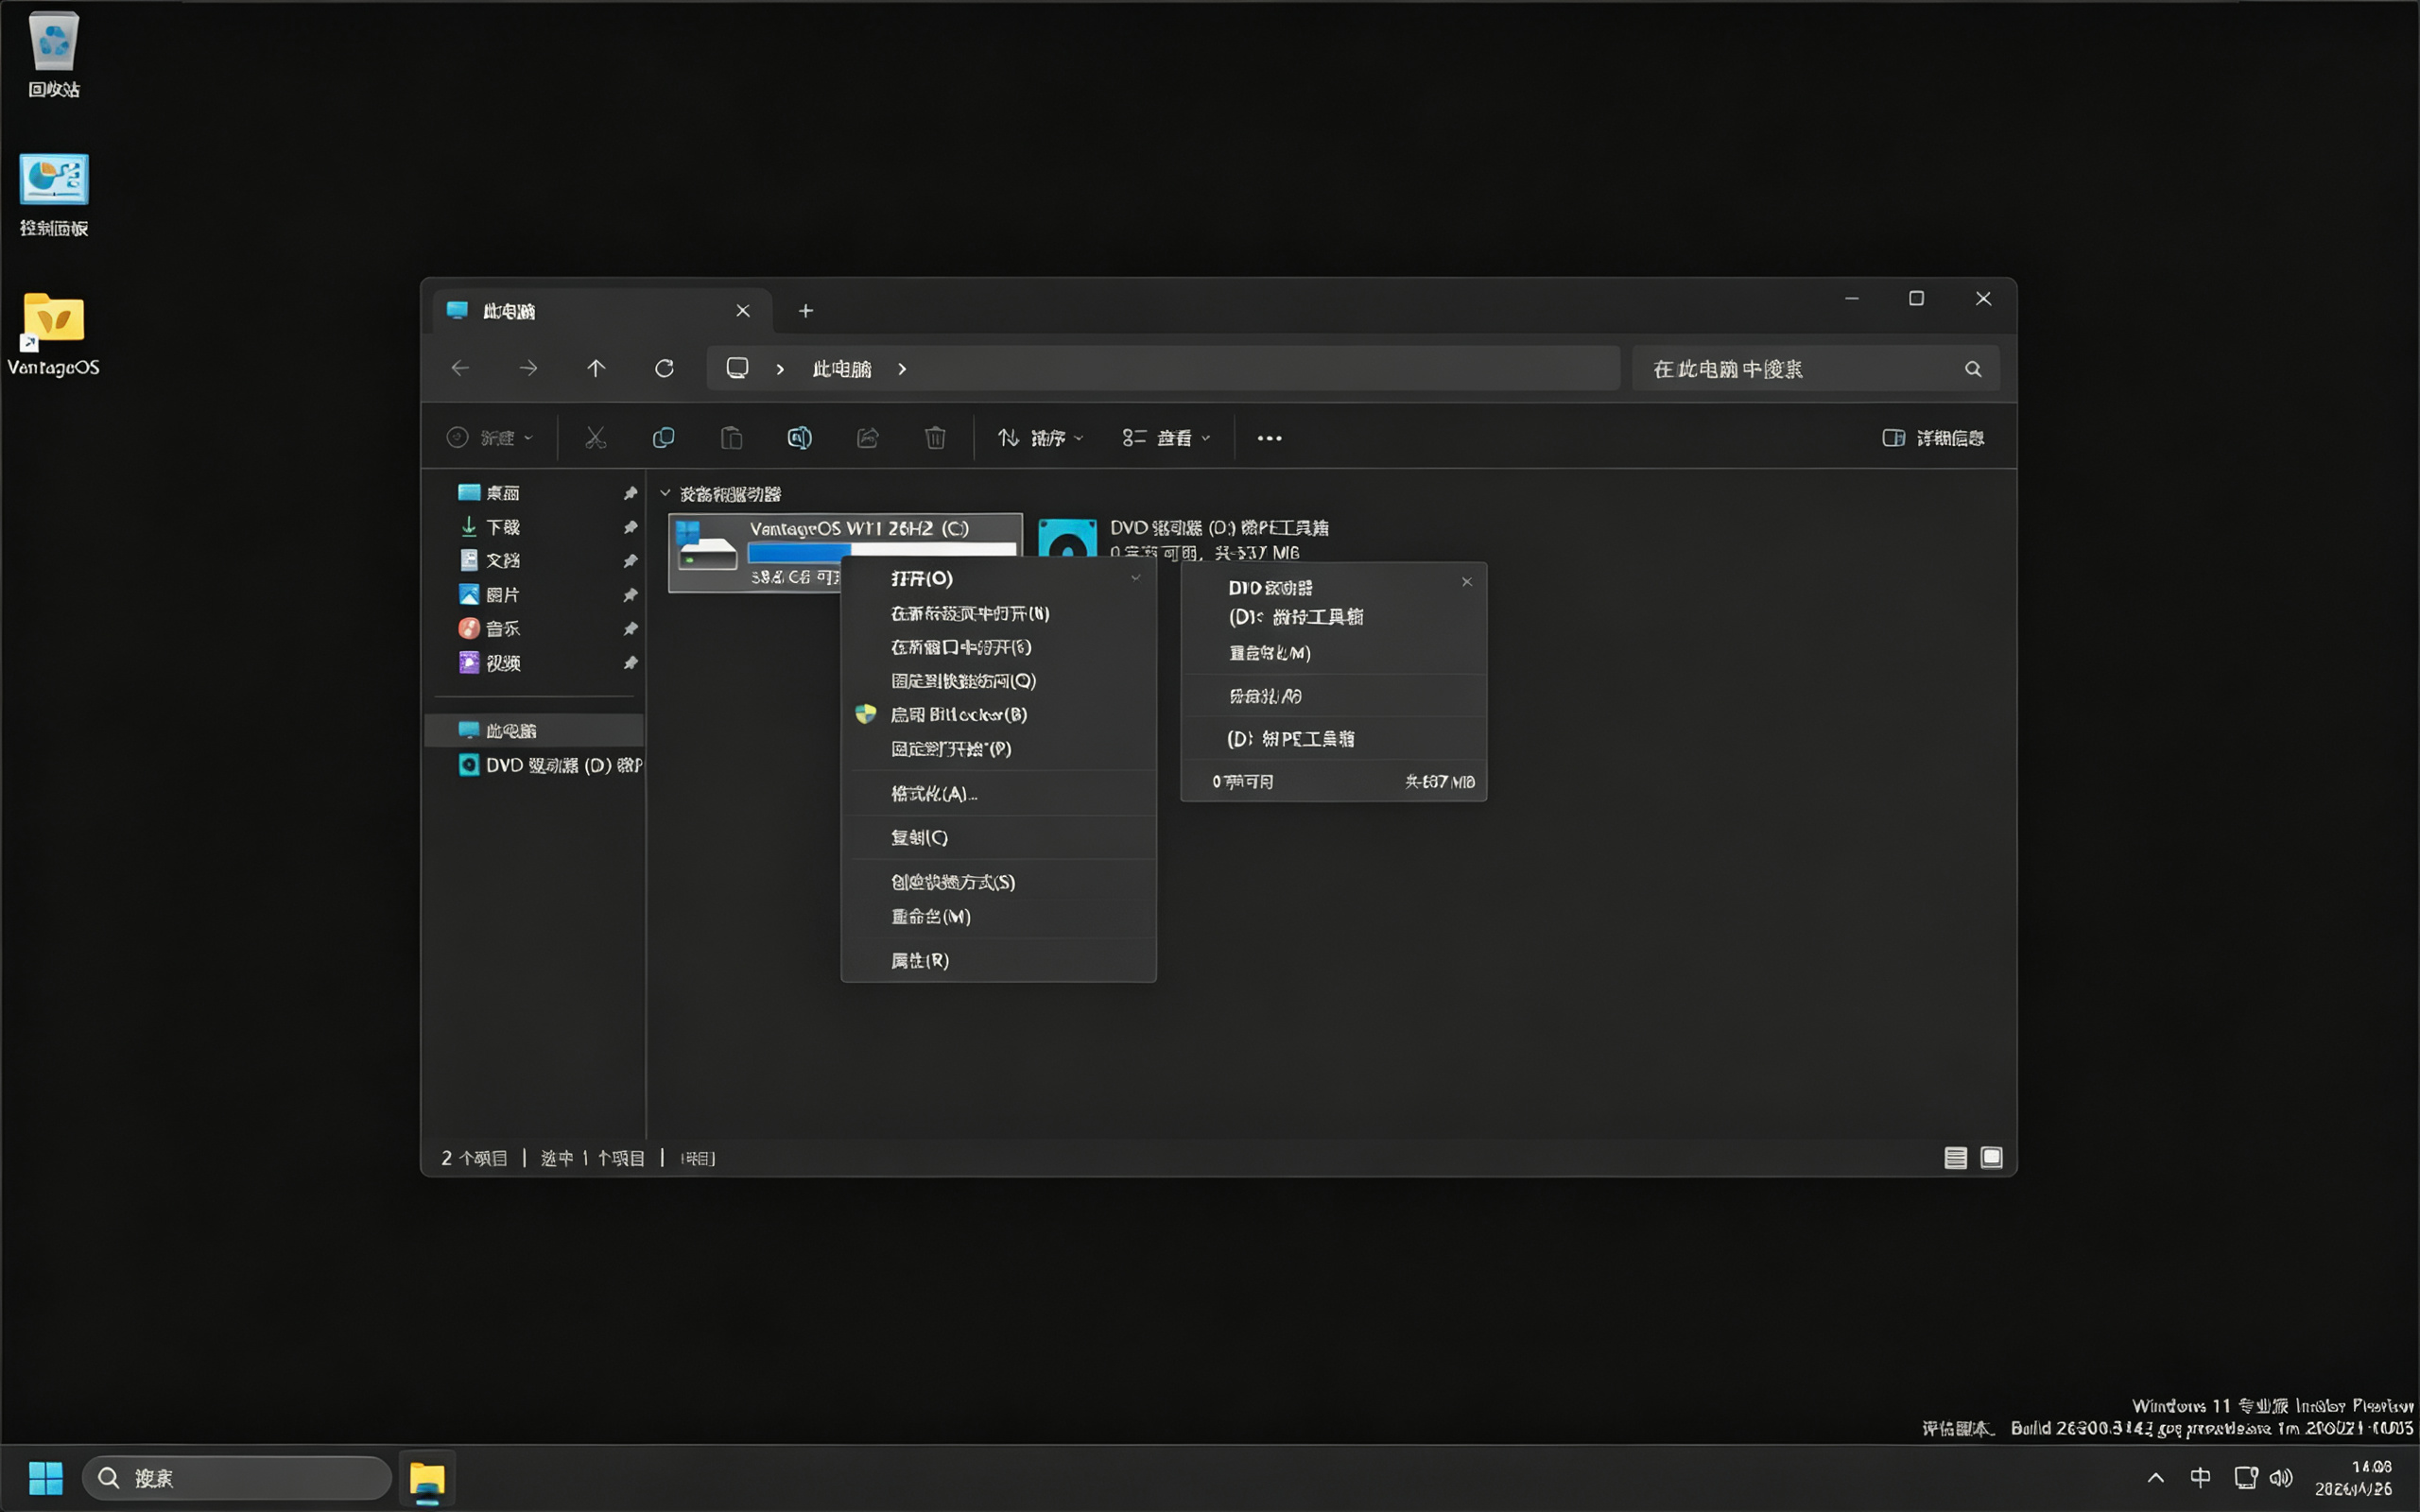This screenshot has width=2420, height=1512.
Task: Refresh the This PC view
Action: (664, 369)
